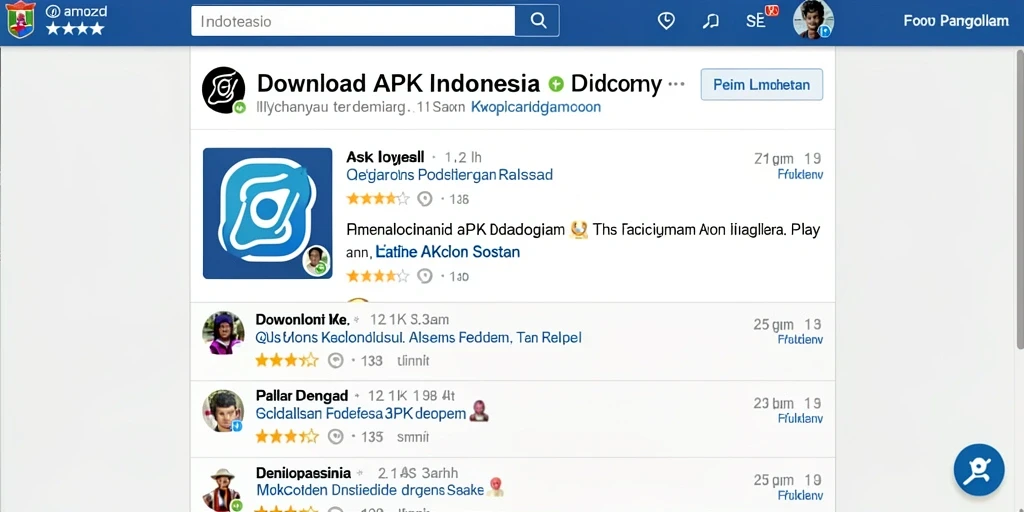Click the star rating beside 136

377,199
